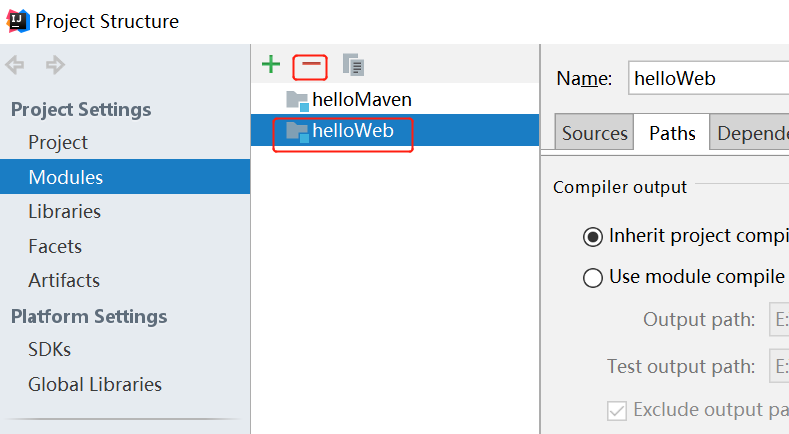This screenshot has width=789, height=434.
Task: Click the helloMaven module folder icon
Action: click(x=297, y=99)
